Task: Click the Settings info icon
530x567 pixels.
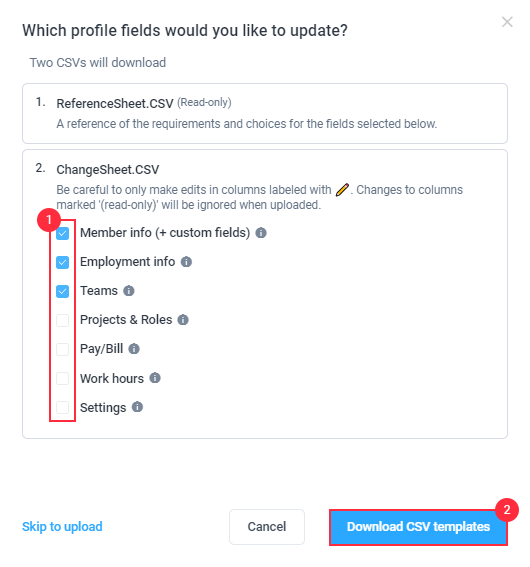Action: click(137, 407)
